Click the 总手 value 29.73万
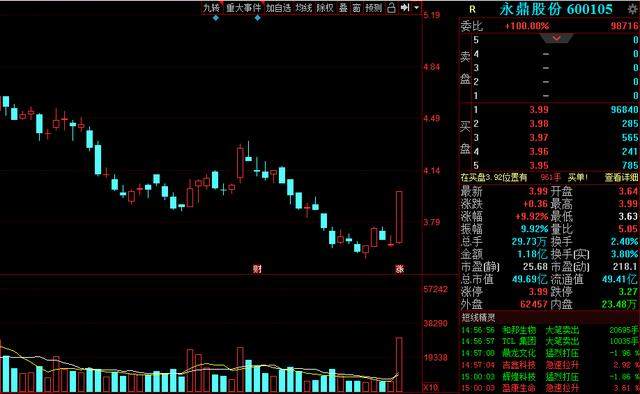The height and width of the screenshot is (394, 640). (530, 242)
